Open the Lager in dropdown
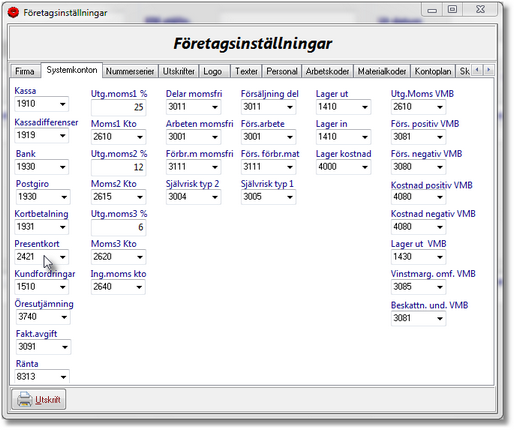The image size is (514, 430). coord(365,137)
